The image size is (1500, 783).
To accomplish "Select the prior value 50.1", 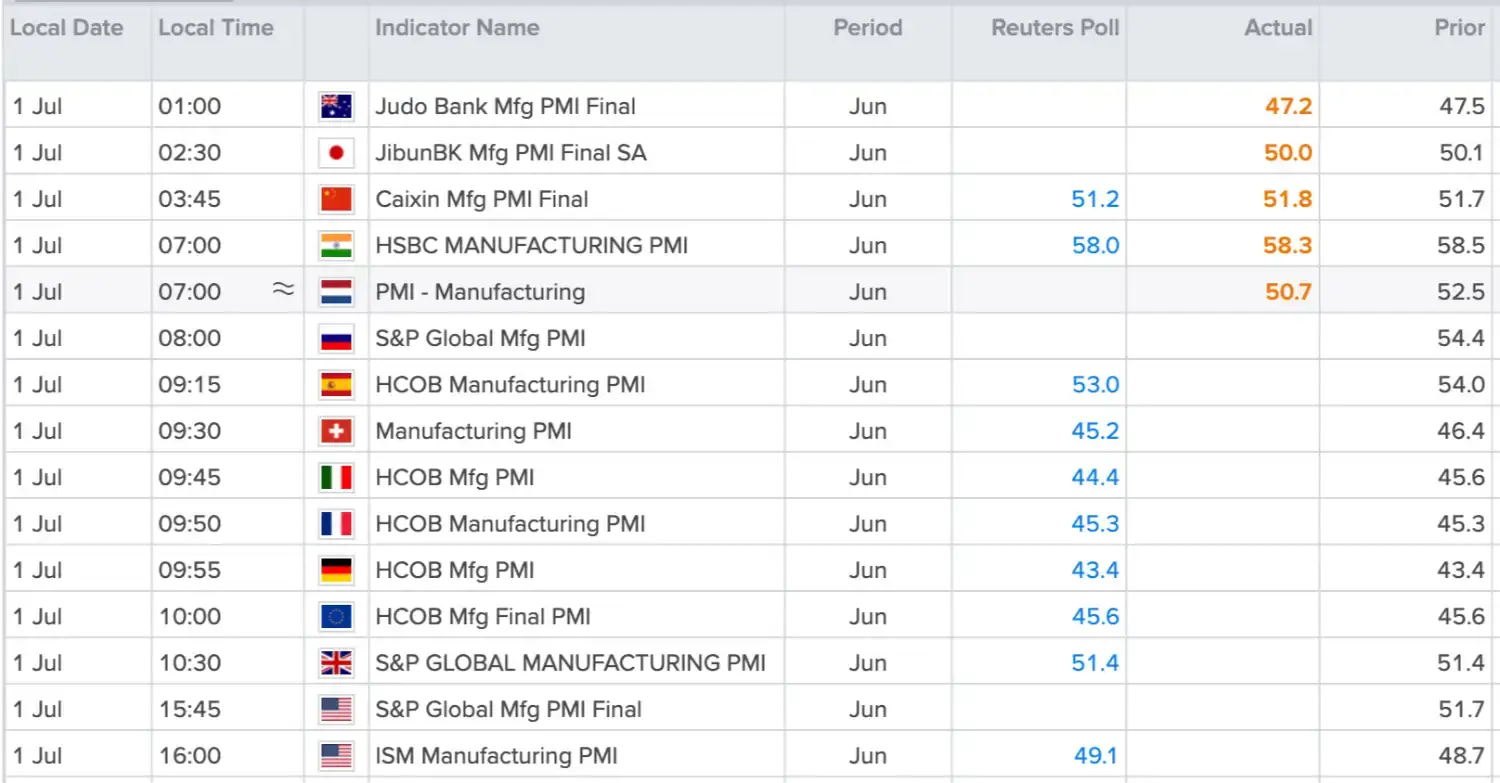I will click(1461, 153).
